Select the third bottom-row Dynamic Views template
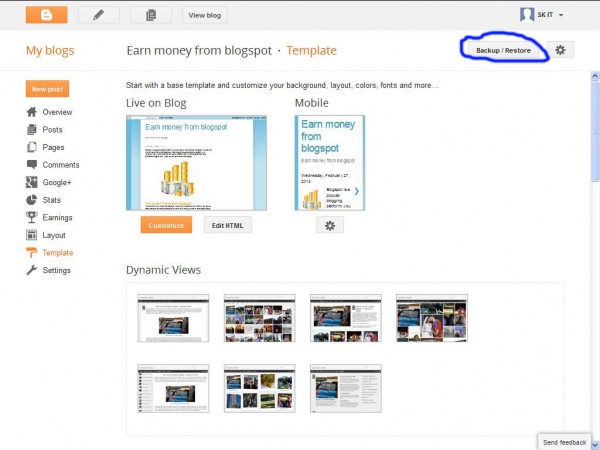This screenshot has height=450, width=600. tap(346, 388)
